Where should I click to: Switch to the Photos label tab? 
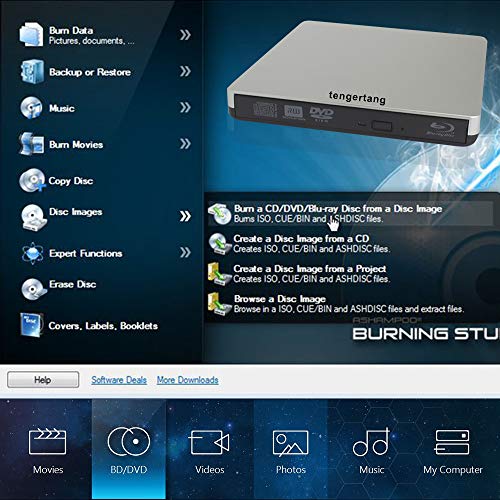291,470
